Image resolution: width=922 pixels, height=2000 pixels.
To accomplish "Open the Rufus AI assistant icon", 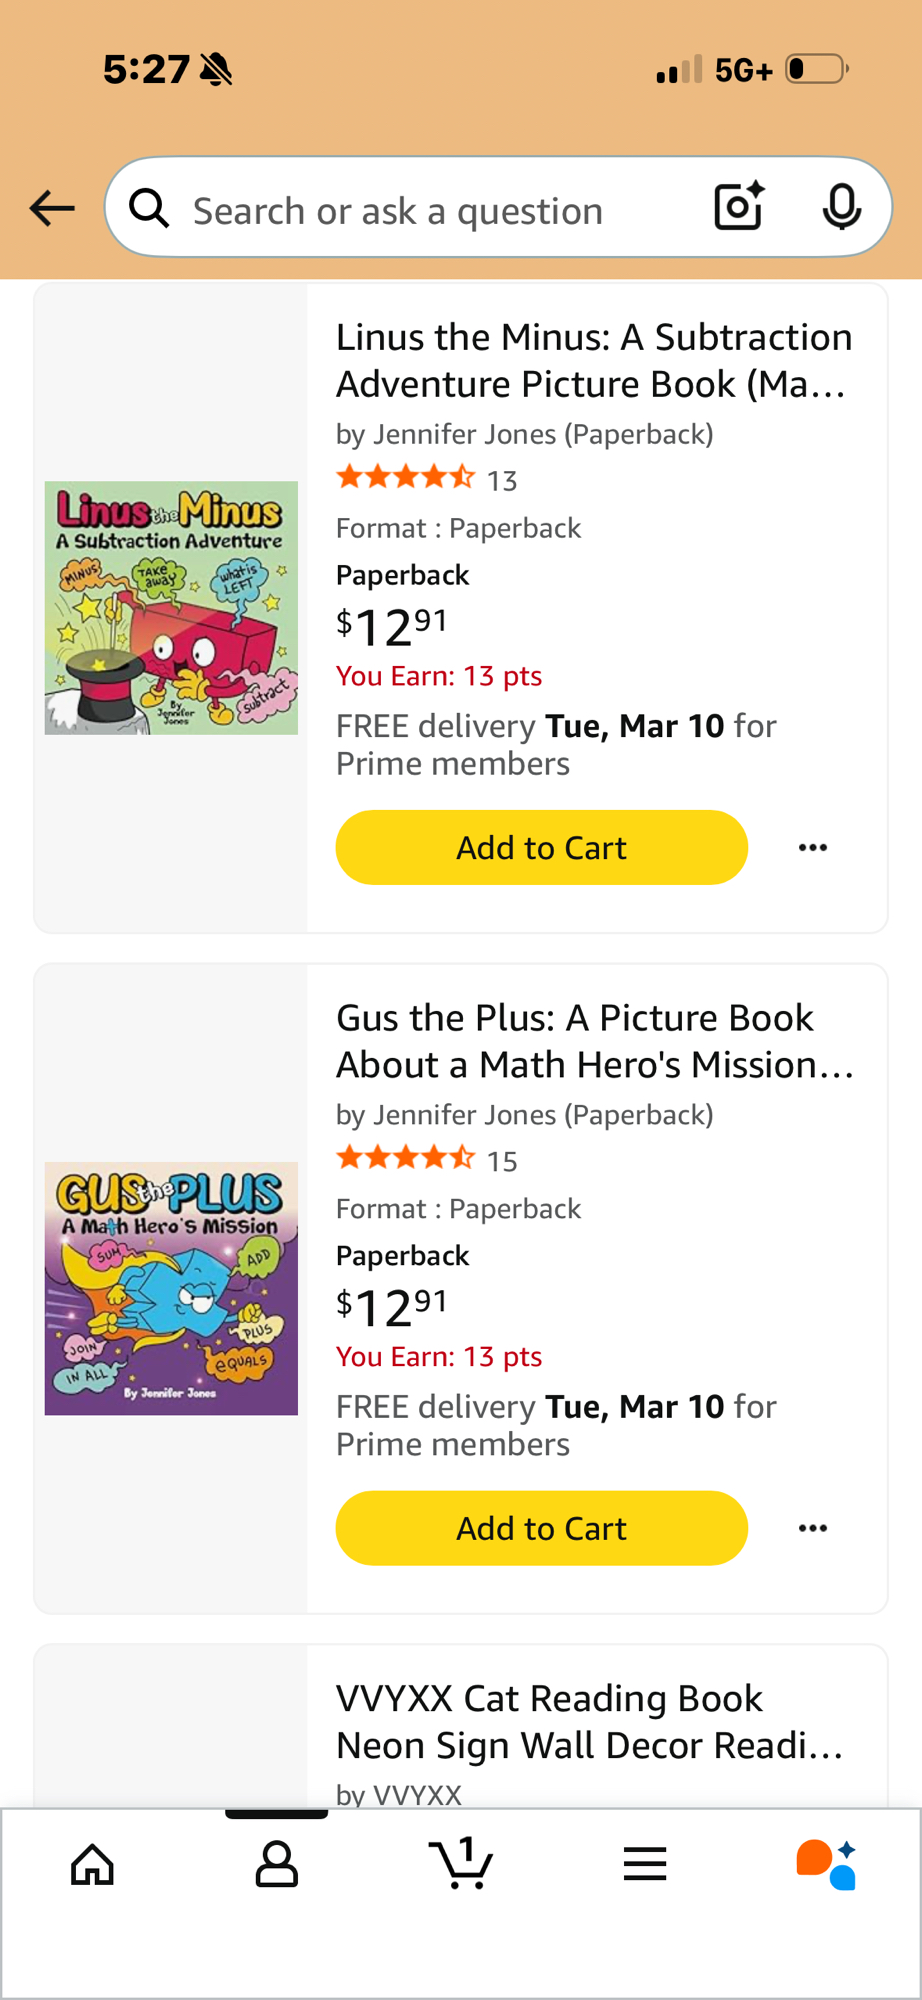I will pos(826,1864).
